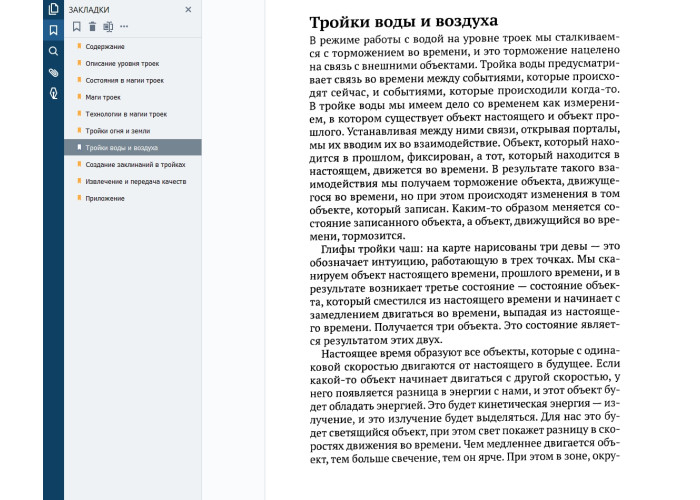
Task: Open the attachments paperclip icon
Action: (x=53, y=73)
